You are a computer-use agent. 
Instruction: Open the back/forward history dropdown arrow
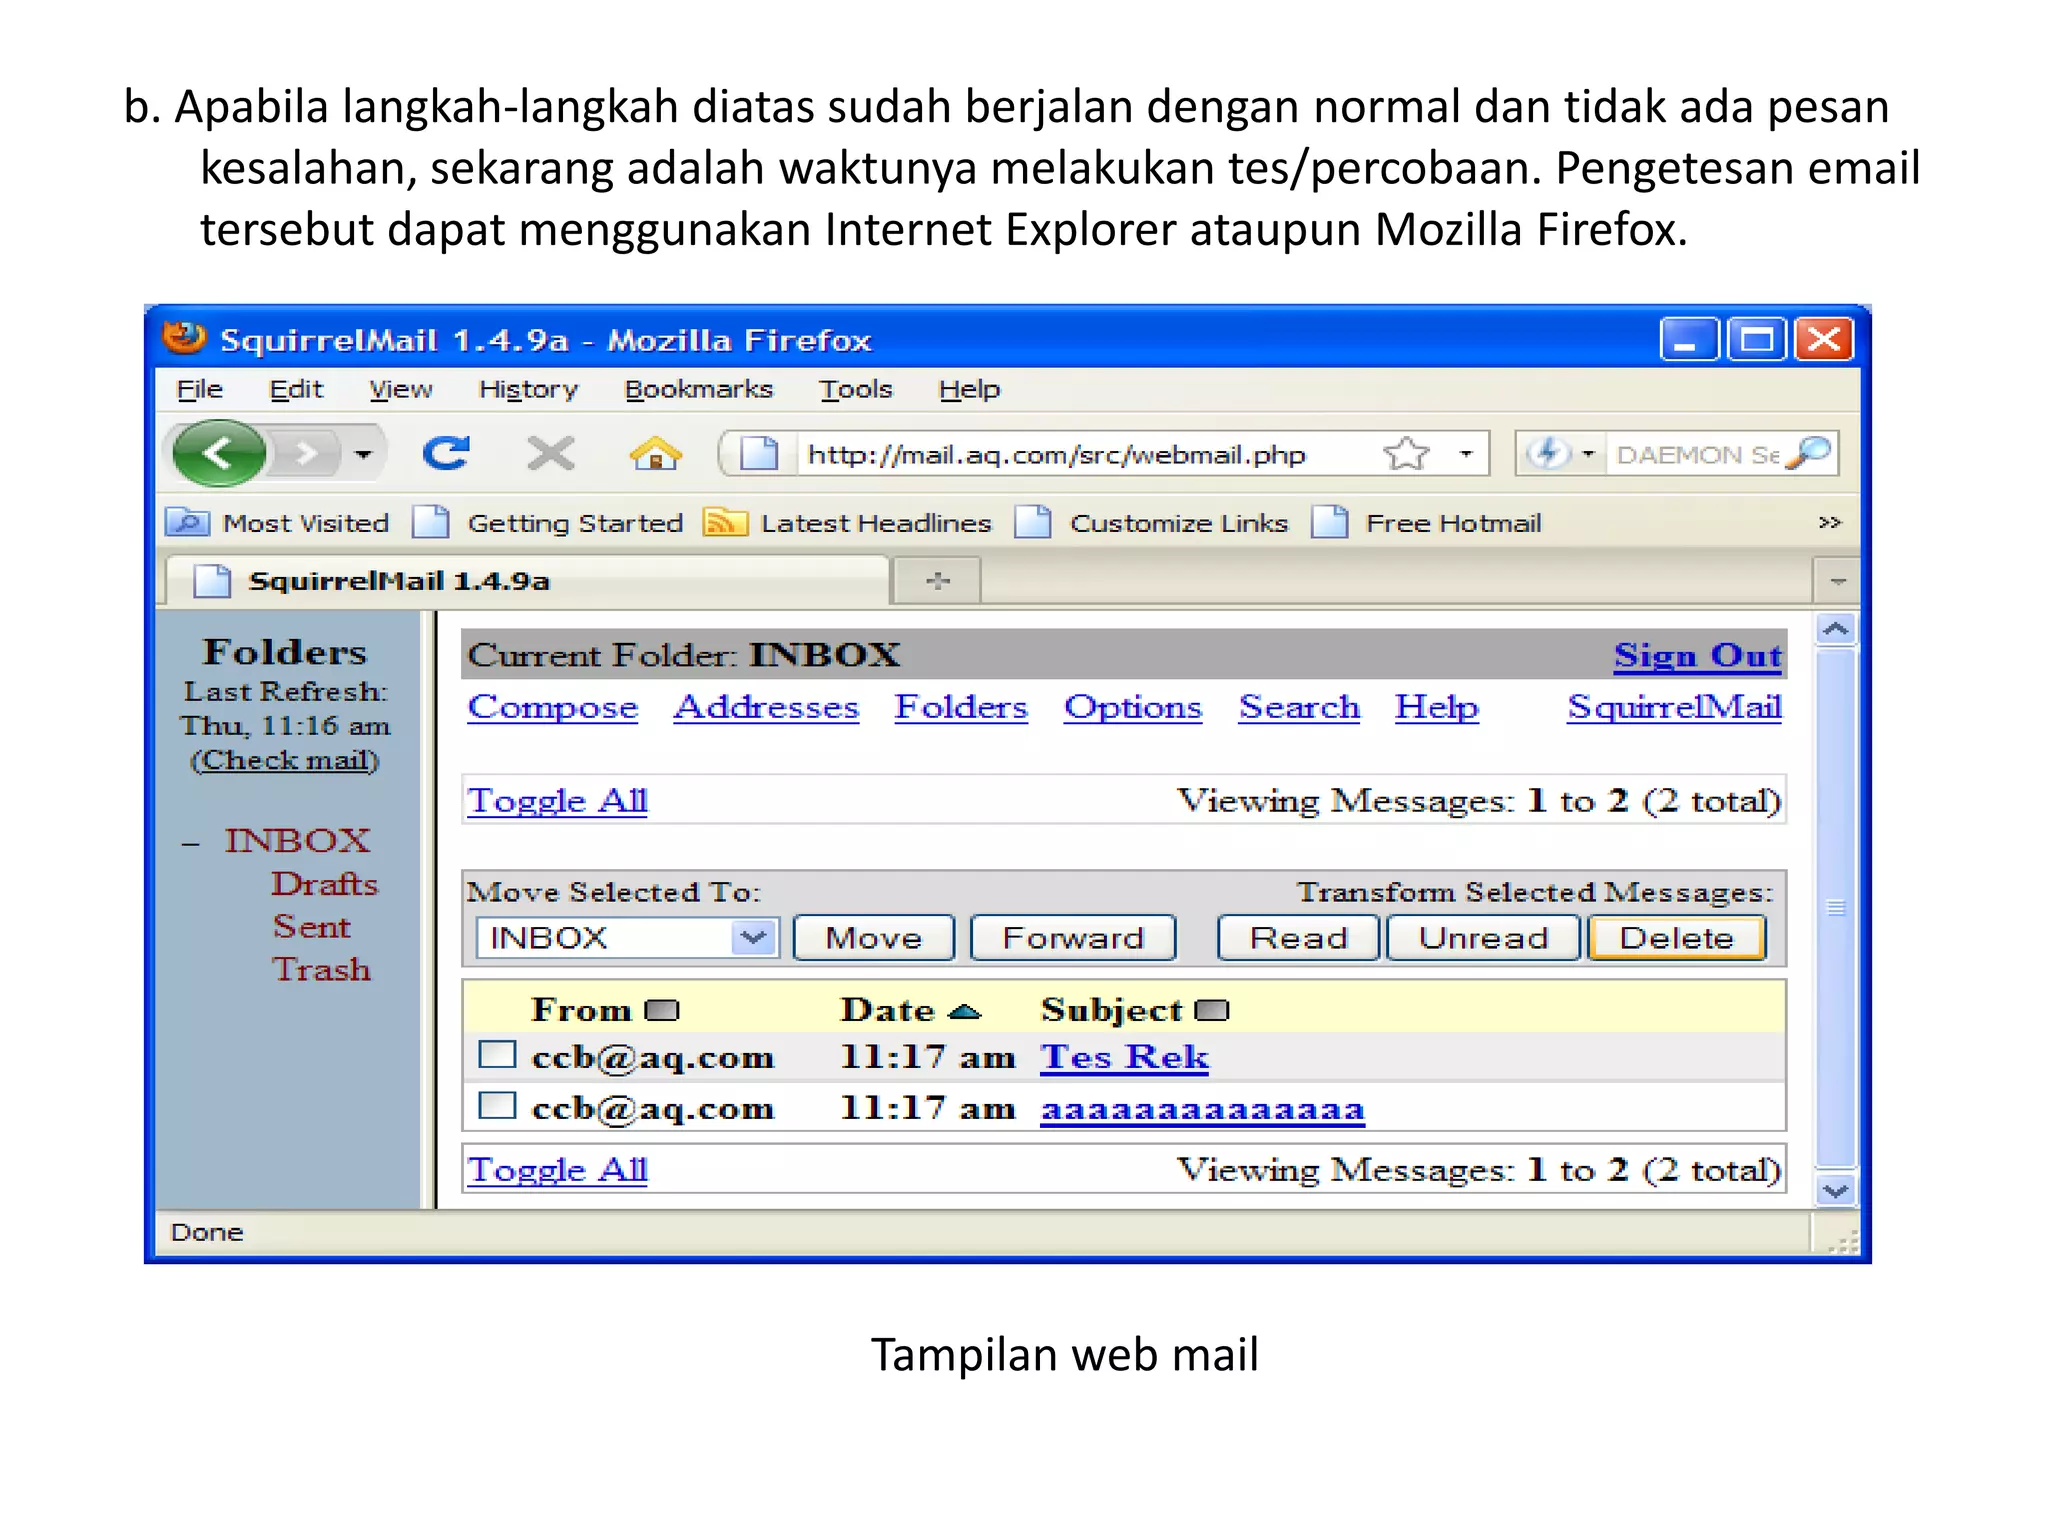tap(364, 455)
